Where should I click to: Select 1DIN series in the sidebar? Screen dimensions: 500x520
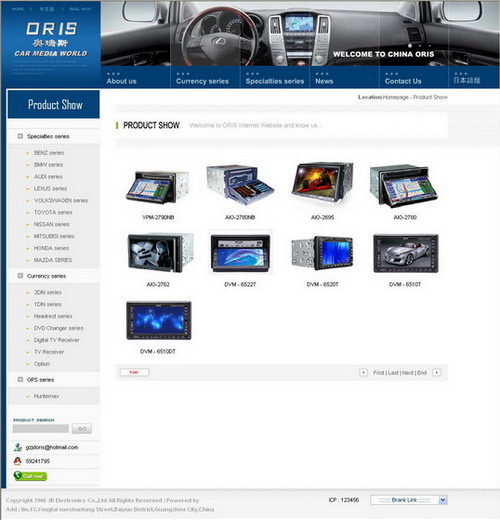click(x=48, y=304)
